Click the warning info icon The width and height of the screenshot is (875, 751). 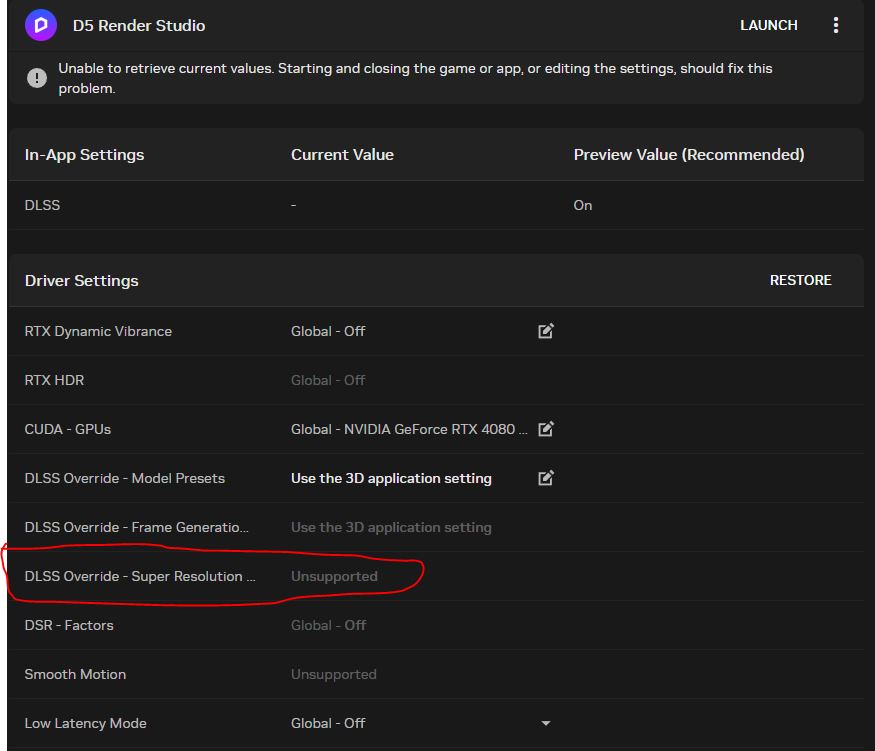37,78
